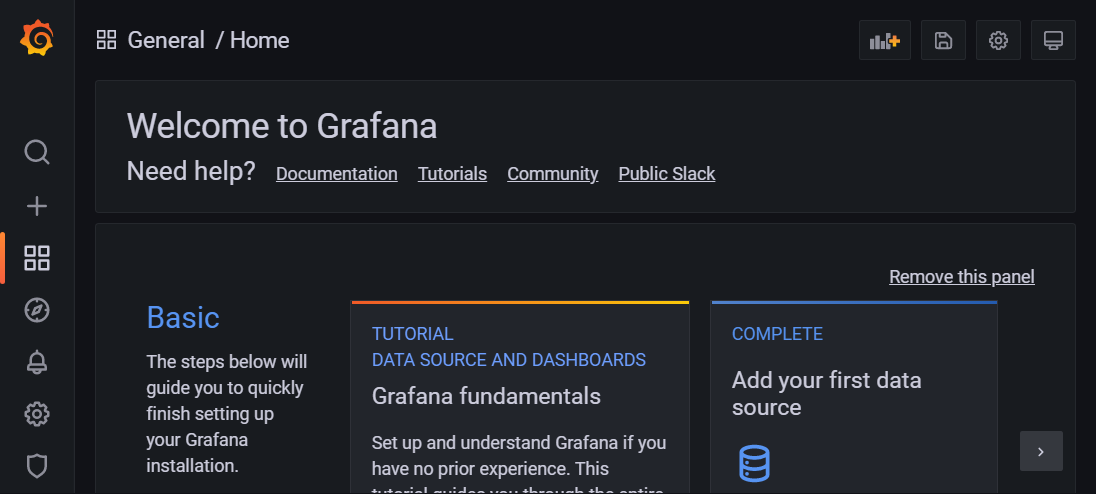Click the Grafana logo in sidebar

coord(37,39)
